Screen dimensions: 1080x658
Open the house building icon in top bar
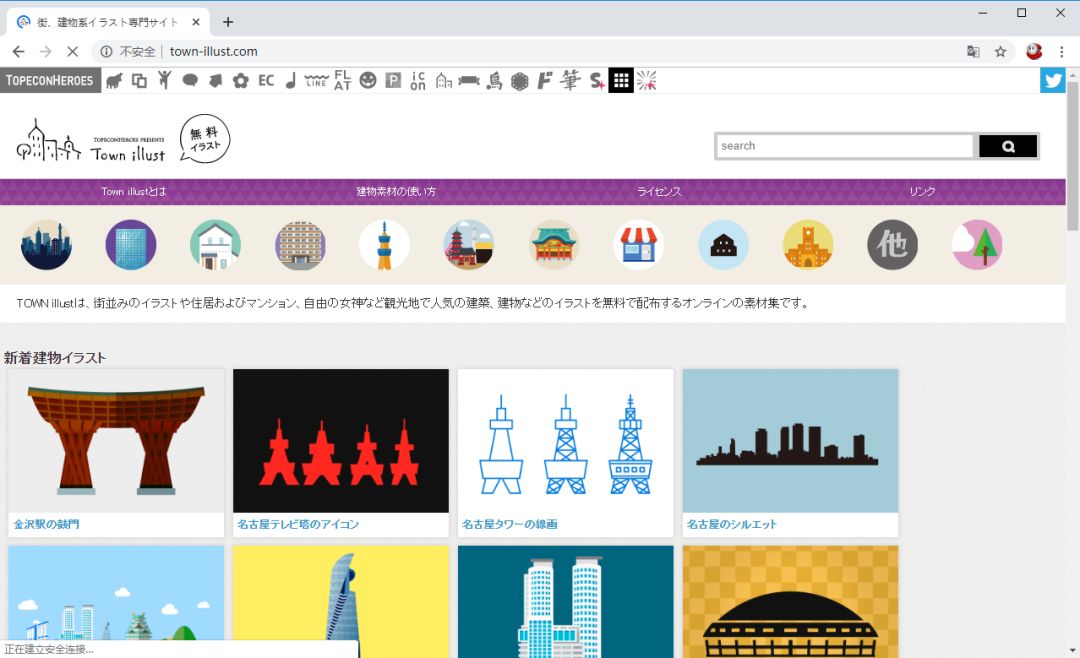click(444, 81)
